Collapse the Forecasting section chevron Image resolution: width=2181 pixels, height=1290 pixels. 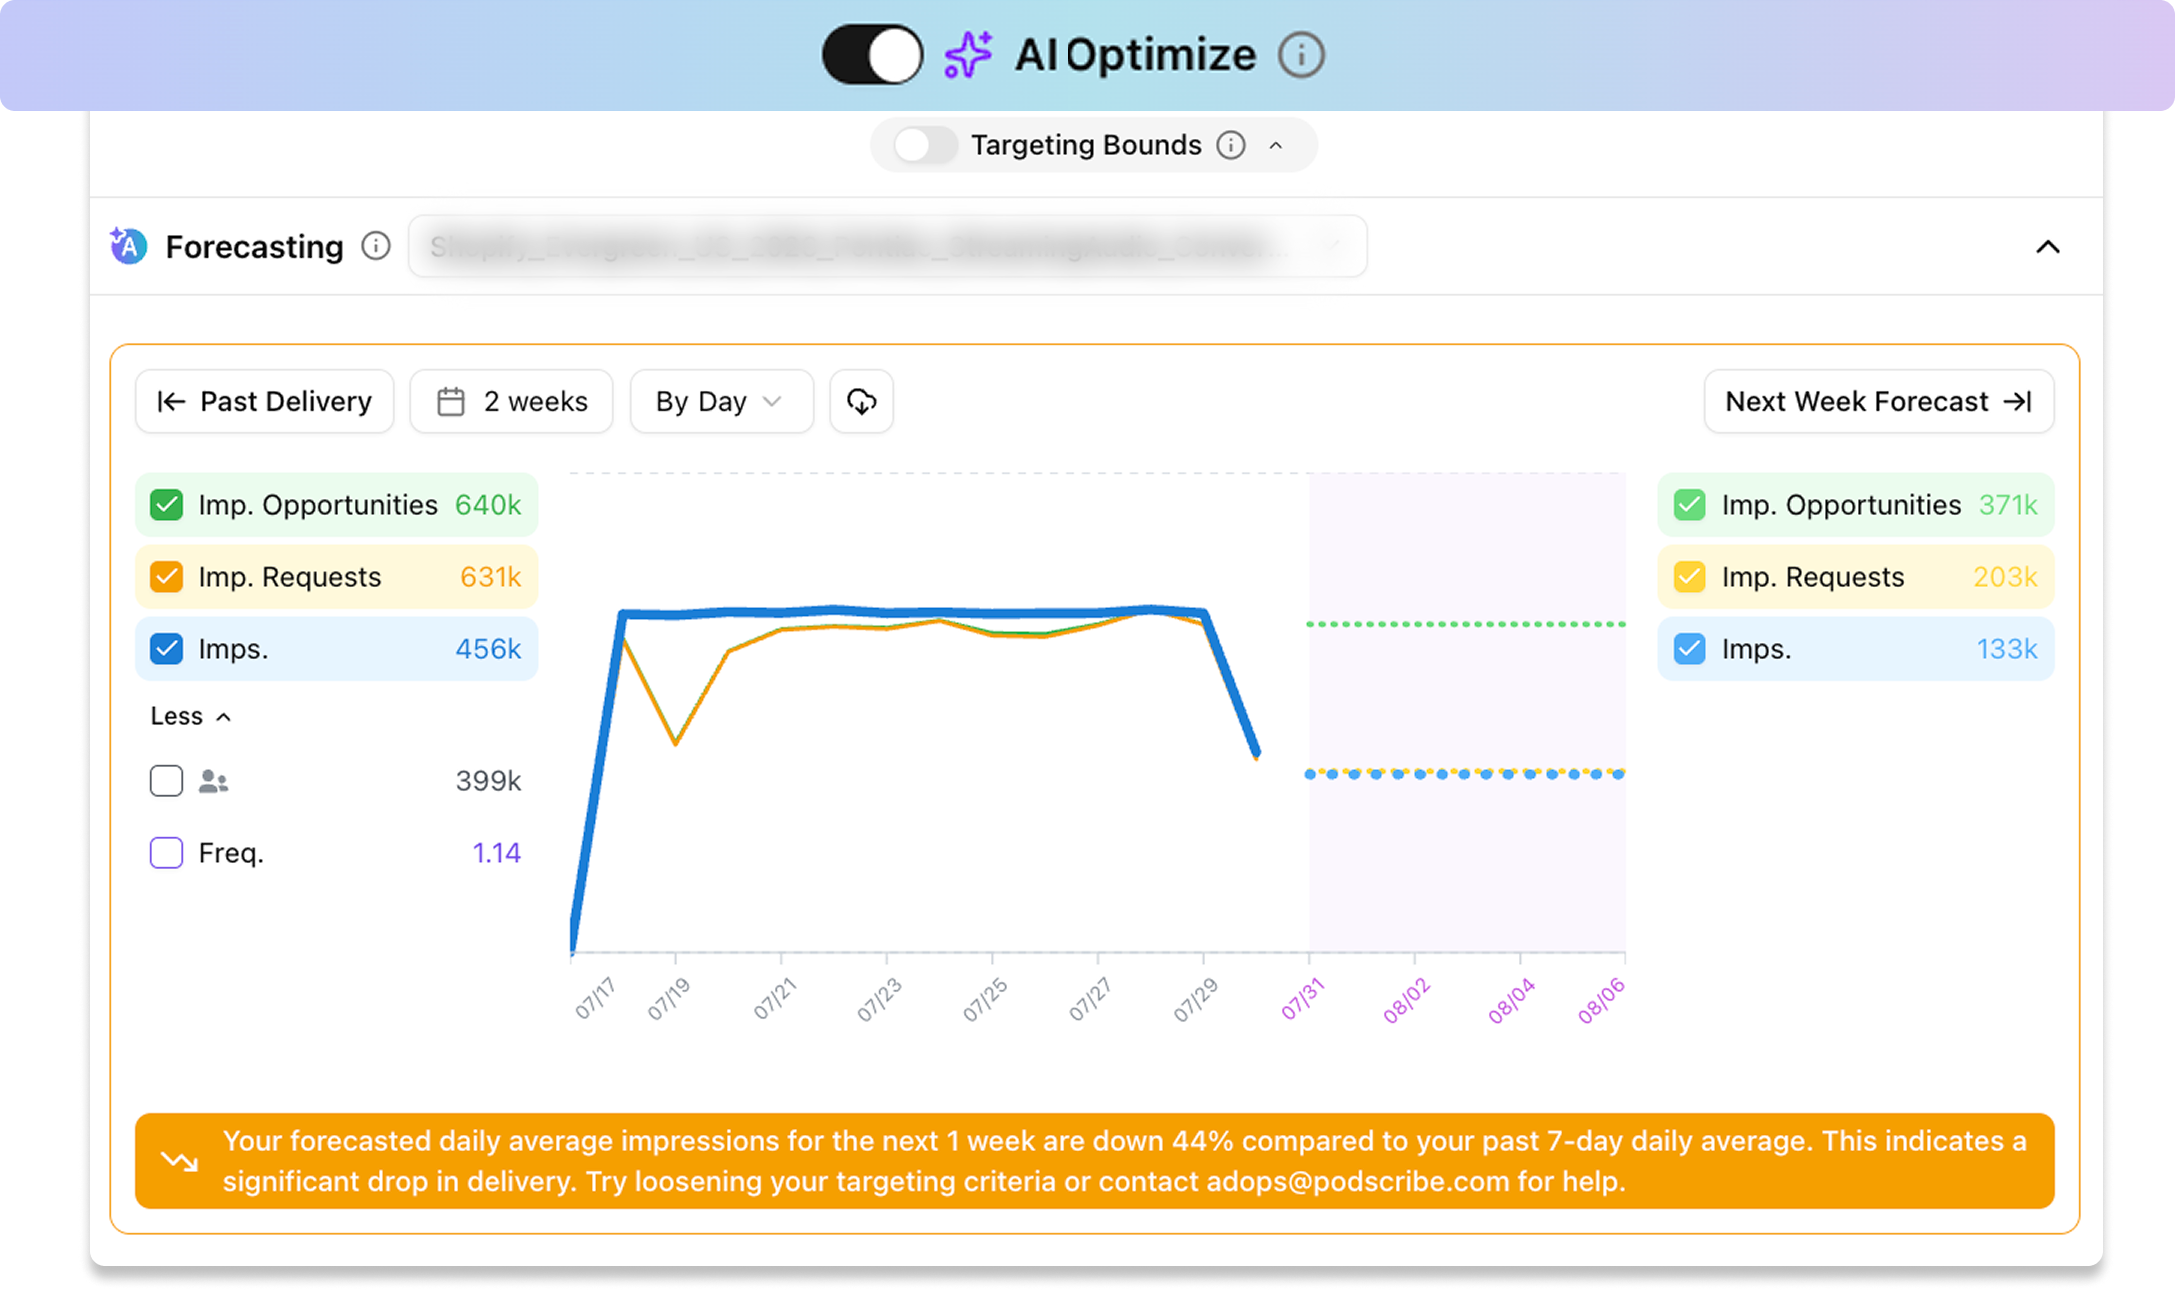click(x=2047, y=247)
